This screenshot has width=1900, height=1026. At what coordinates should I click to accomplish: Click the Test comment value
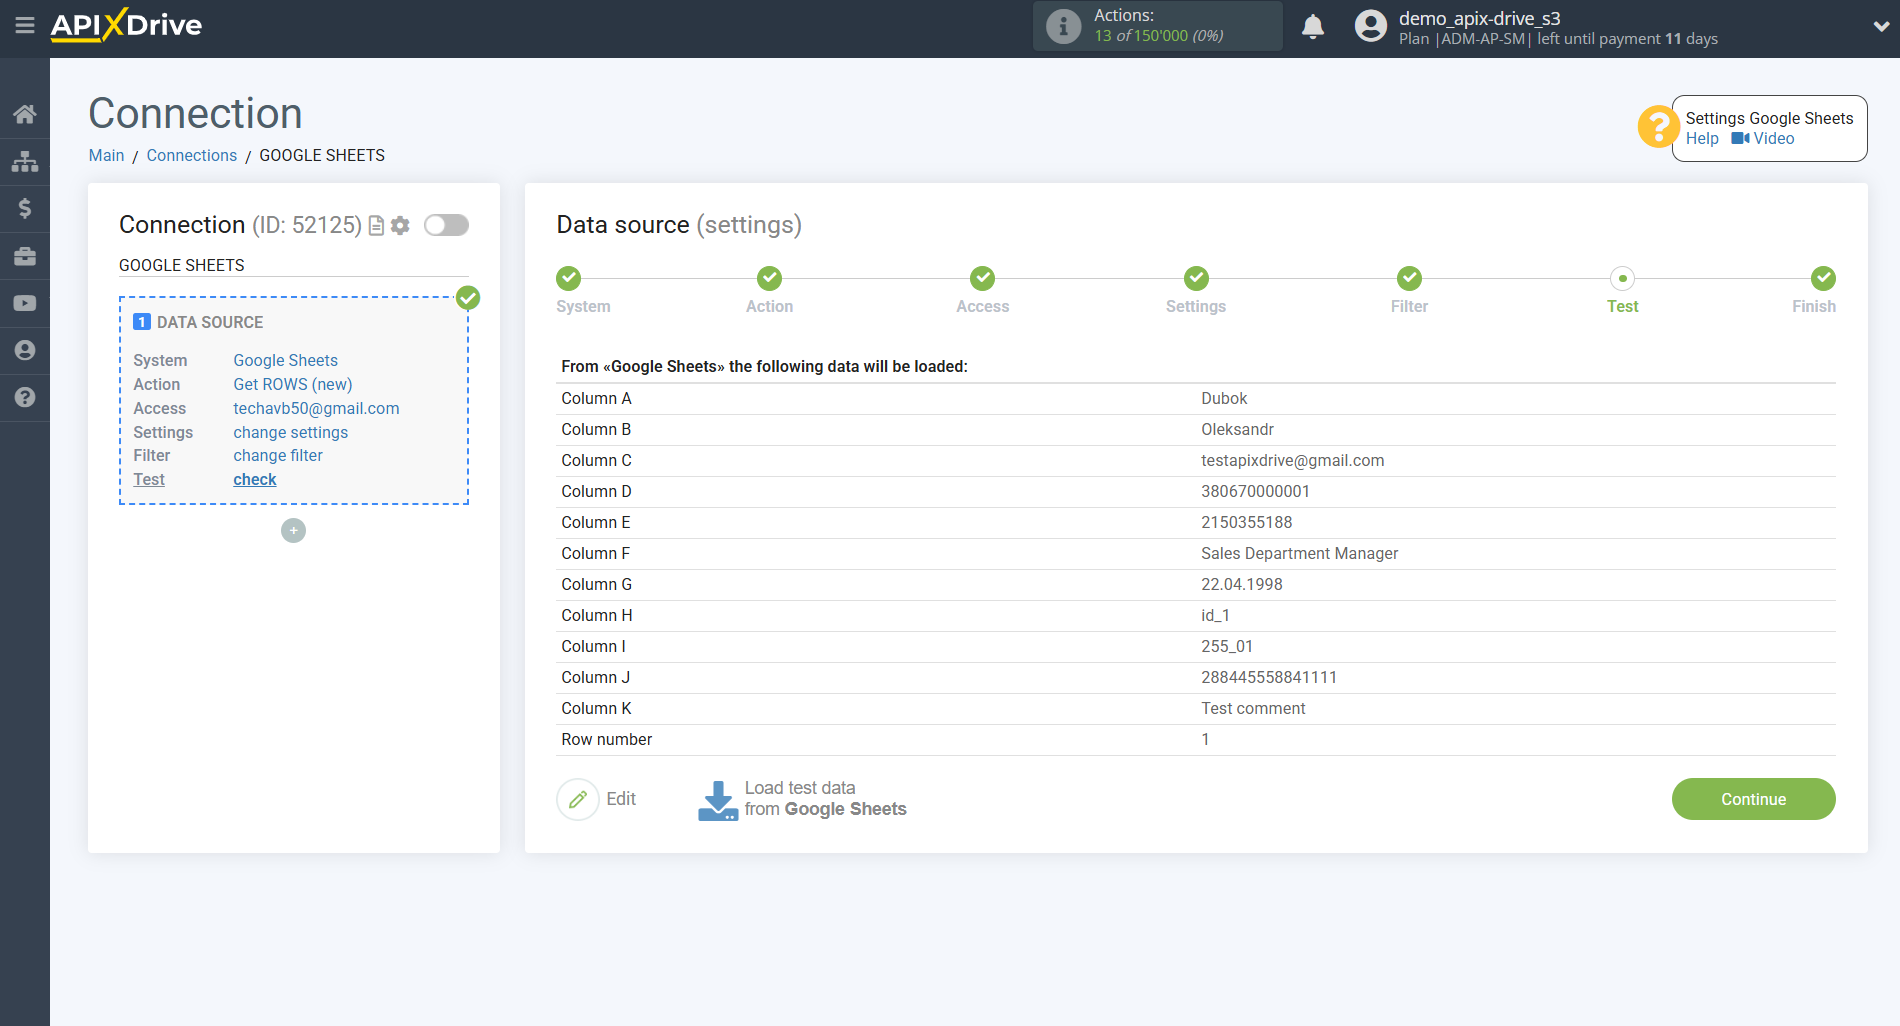(1253, 708)
